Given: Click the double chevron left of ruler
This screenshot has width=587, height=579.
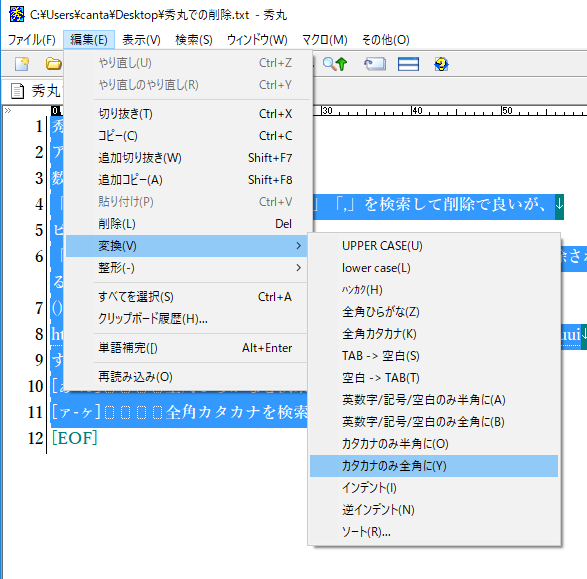Looking at the screenshot, I should pyautogui.click(x=8, y=110).
